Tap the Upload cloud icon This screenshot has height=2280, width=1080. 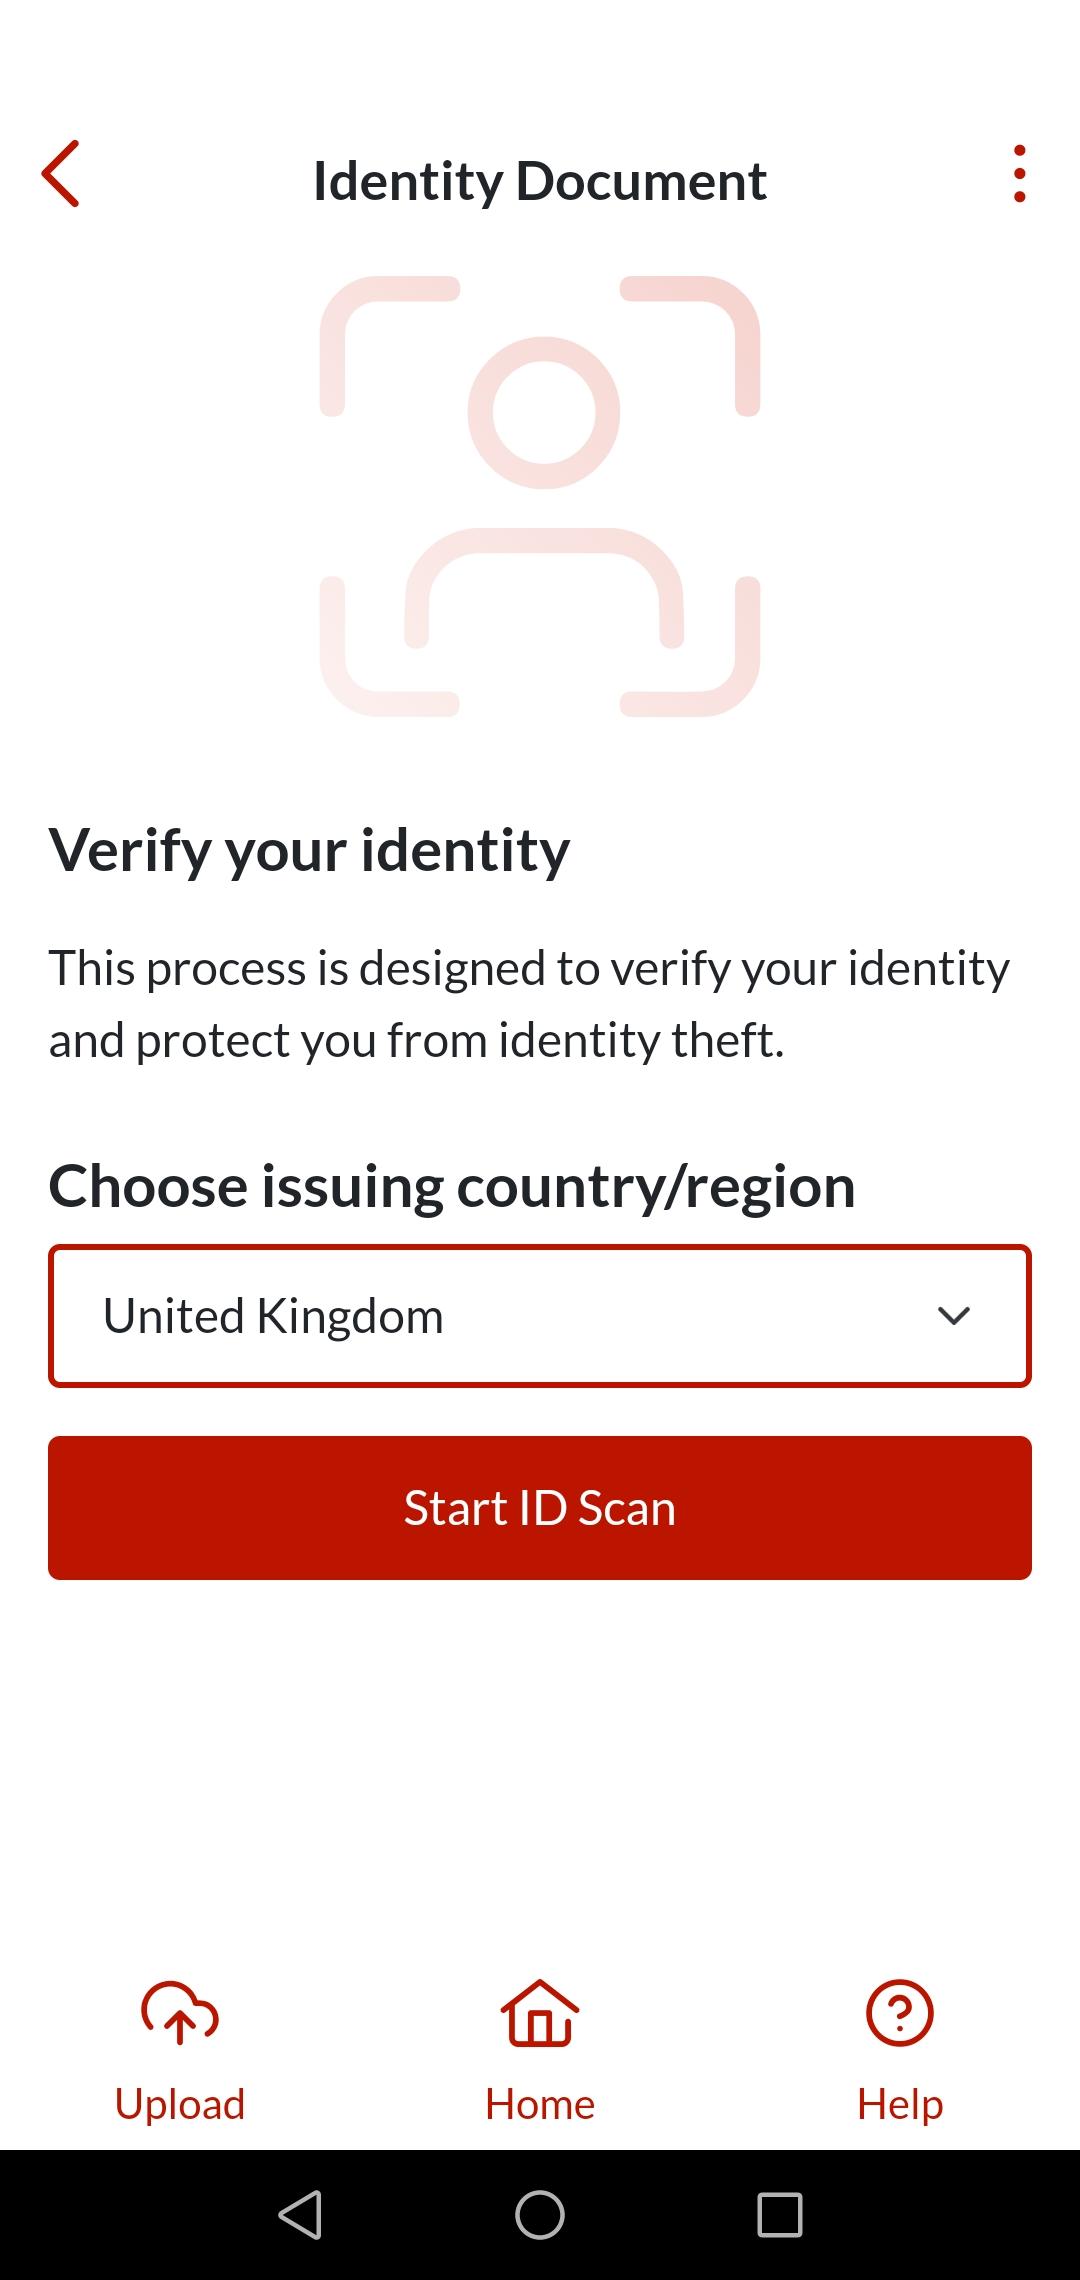180,2012
